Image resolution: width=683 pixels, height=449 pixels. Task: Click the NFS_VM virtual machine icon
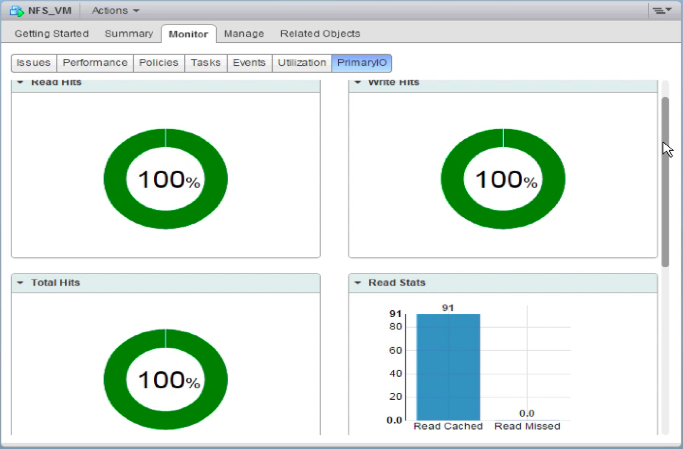coord(17,11)
